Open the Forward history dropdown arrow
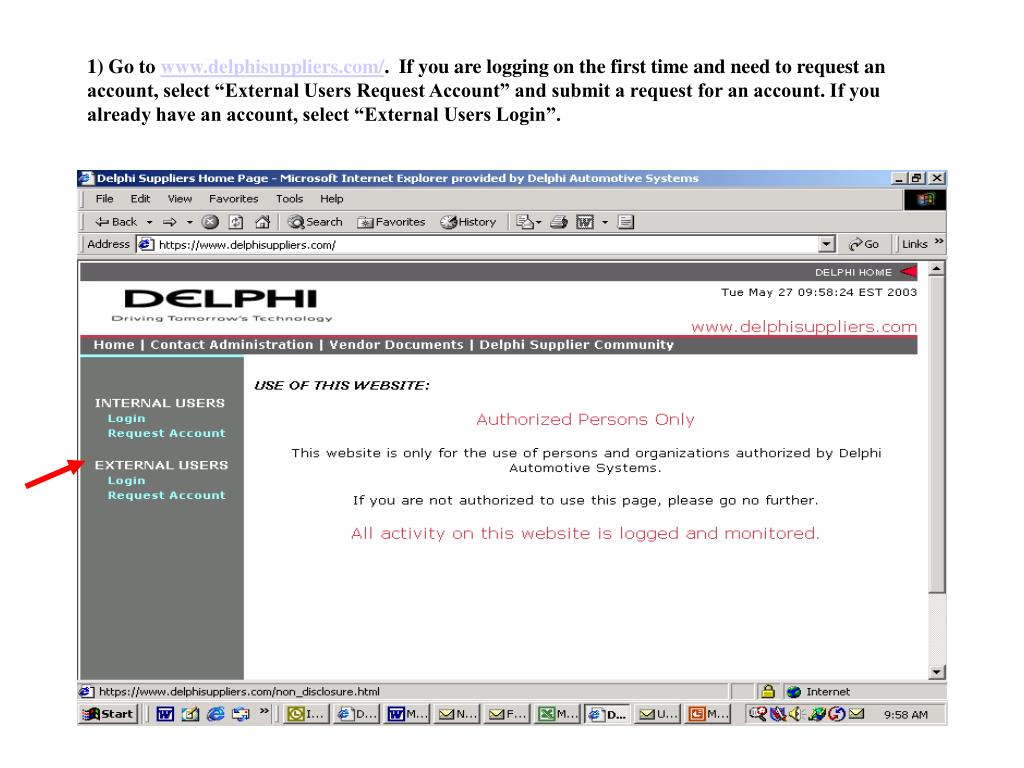This screenshot has height=768, width=1024. 189,222
